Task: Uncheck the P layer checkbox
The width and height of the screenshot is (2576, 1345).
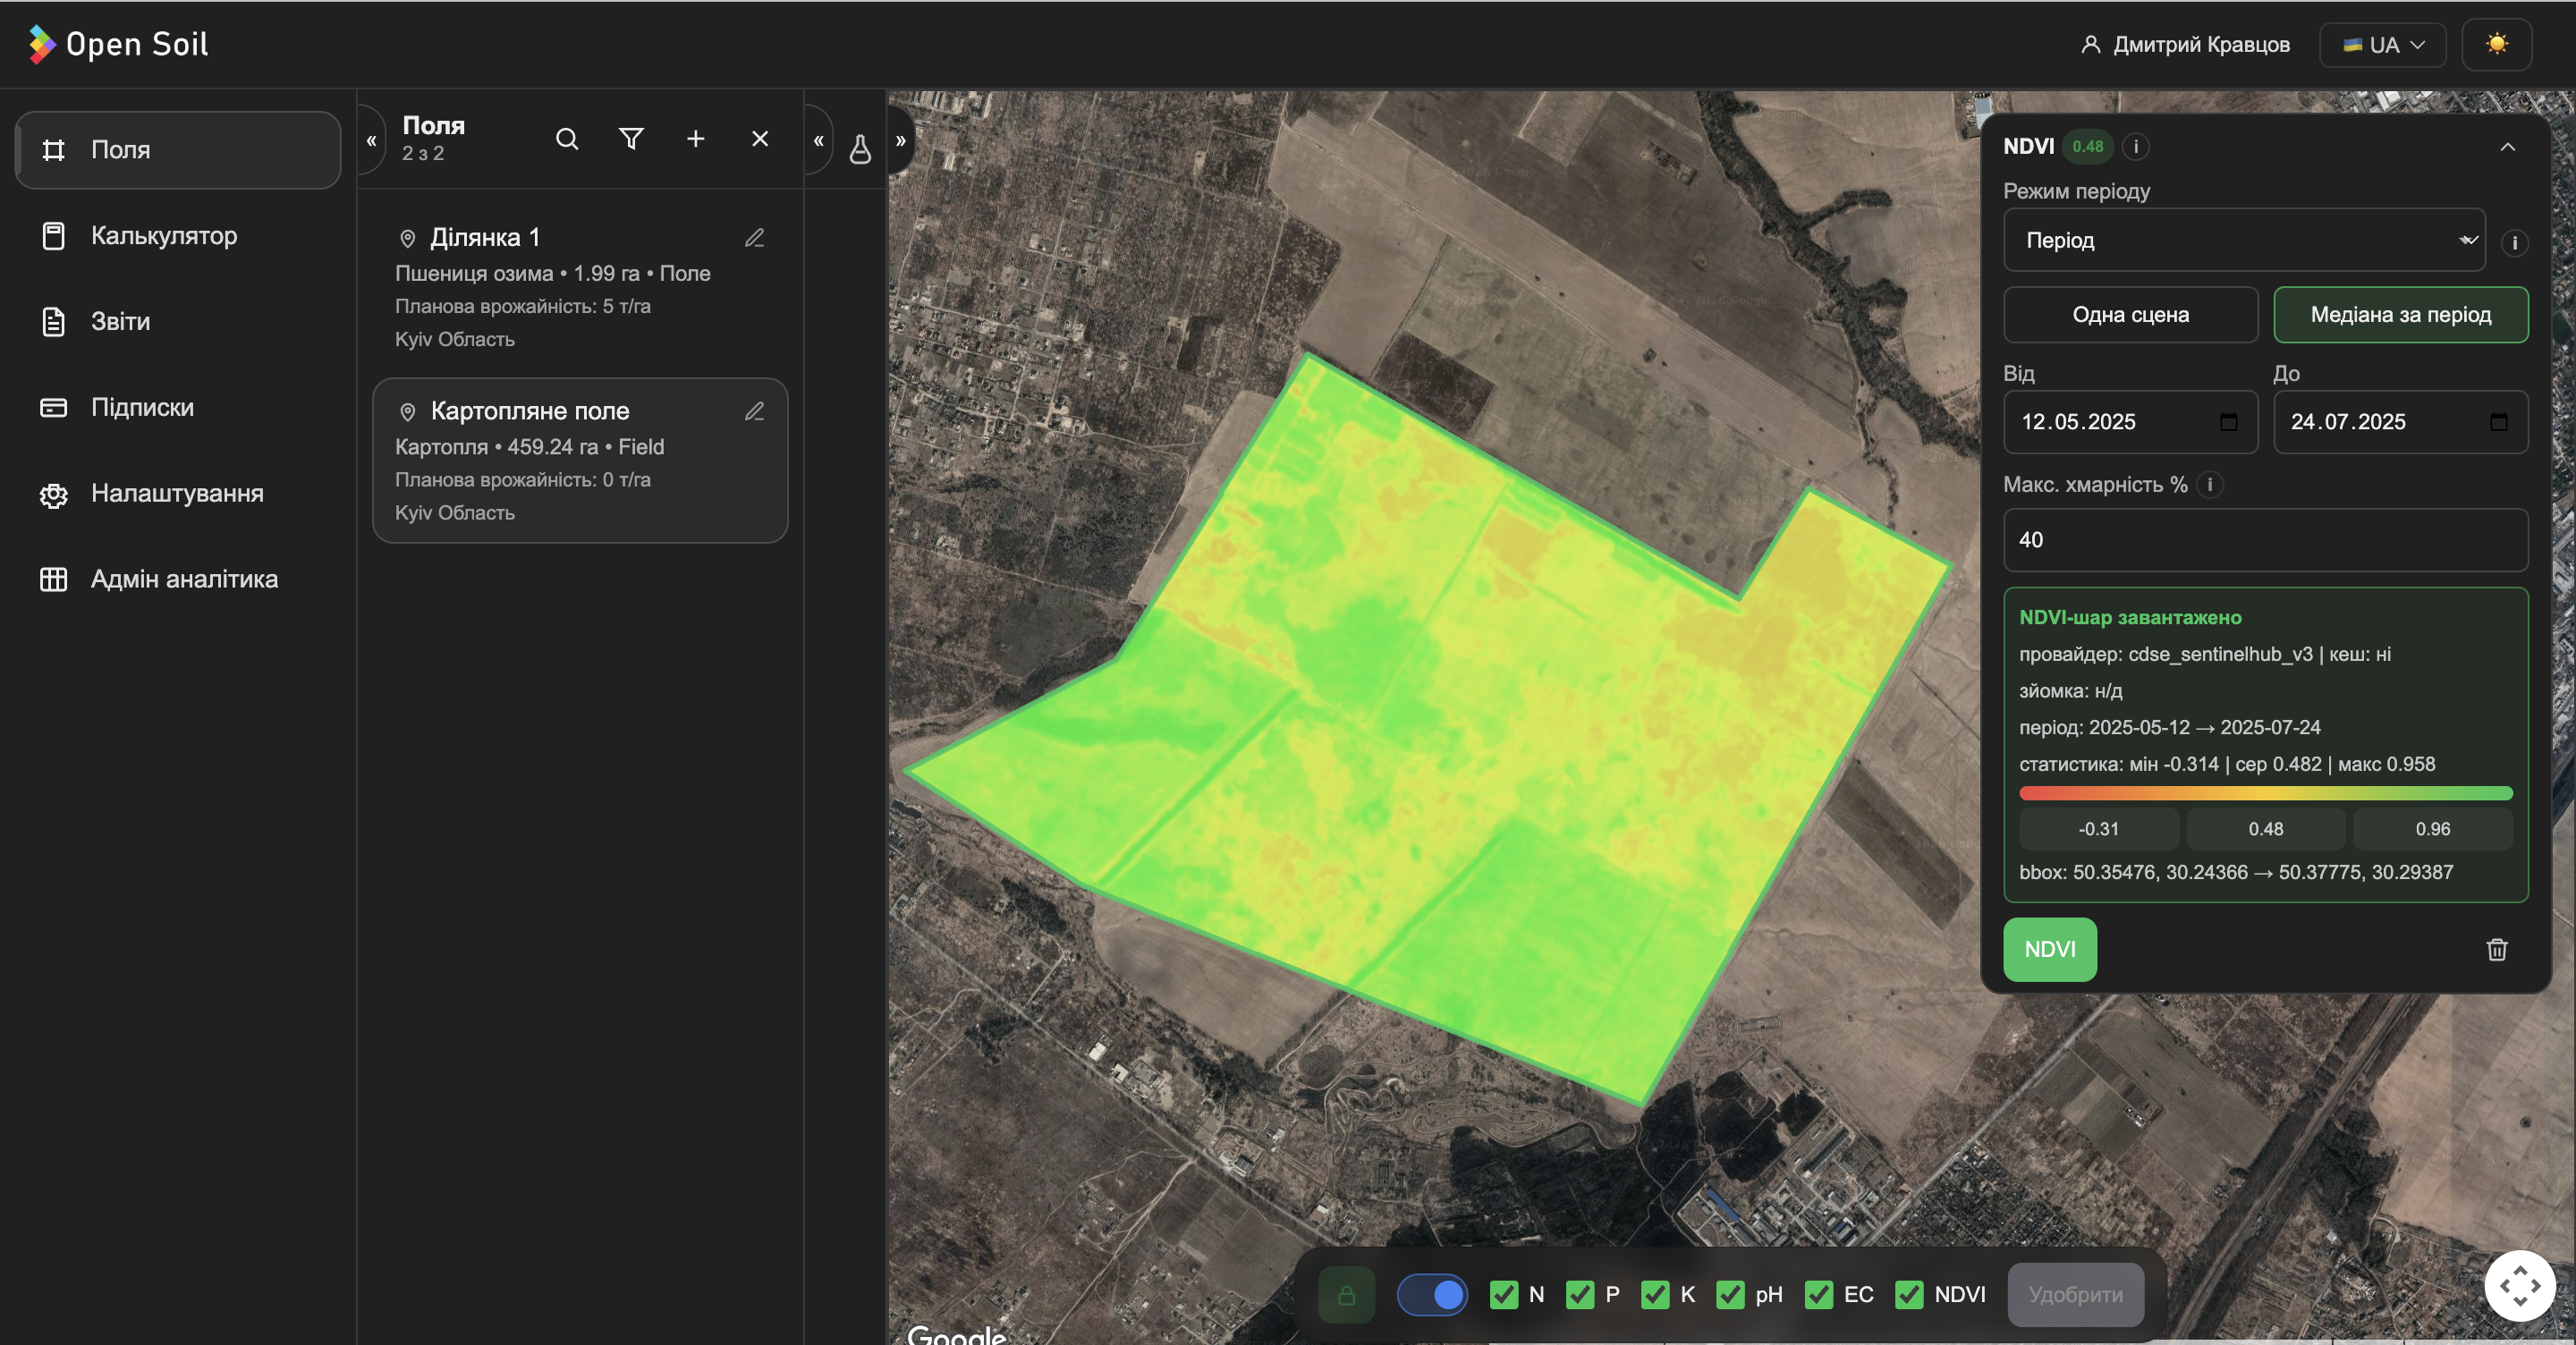Action: (1580, 1295)
